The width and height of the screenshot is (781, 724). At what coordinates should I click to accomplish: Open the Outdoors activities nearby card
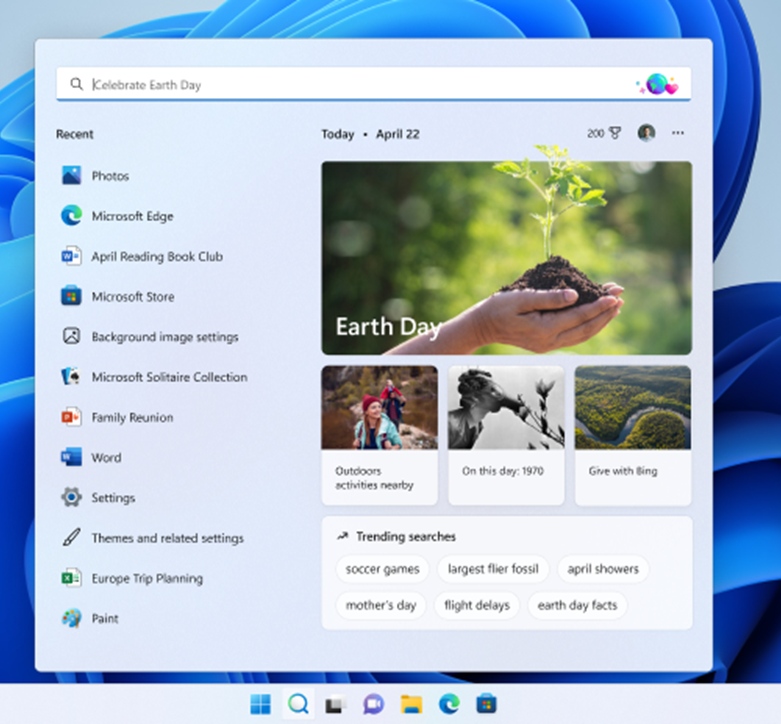point(379,435)
